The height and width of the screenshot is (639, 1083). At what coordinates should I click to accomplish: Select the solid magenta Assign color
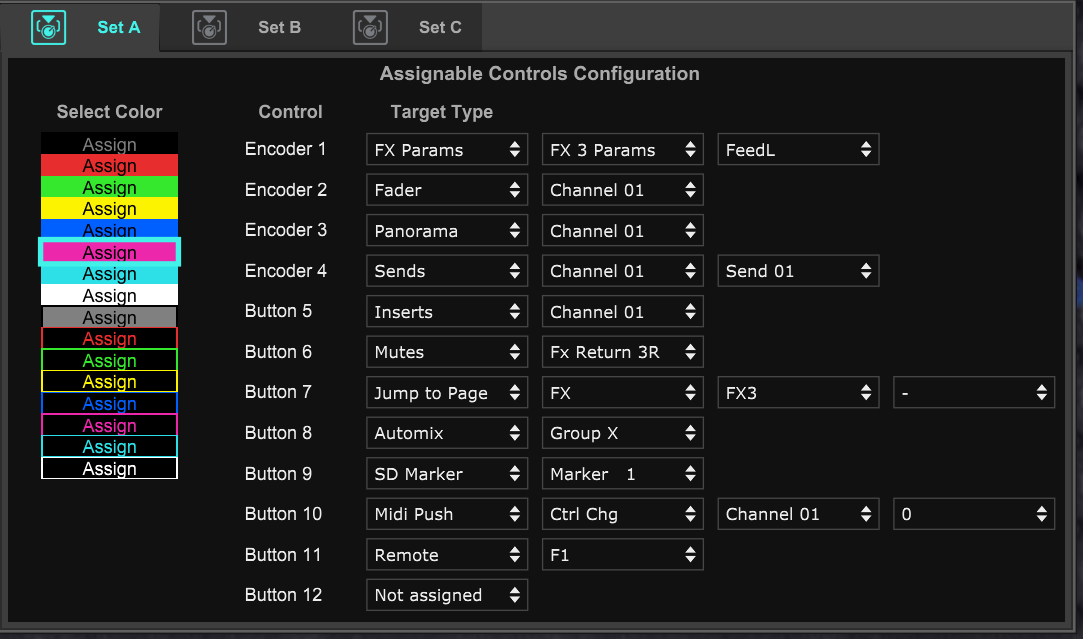coord(109,252)
